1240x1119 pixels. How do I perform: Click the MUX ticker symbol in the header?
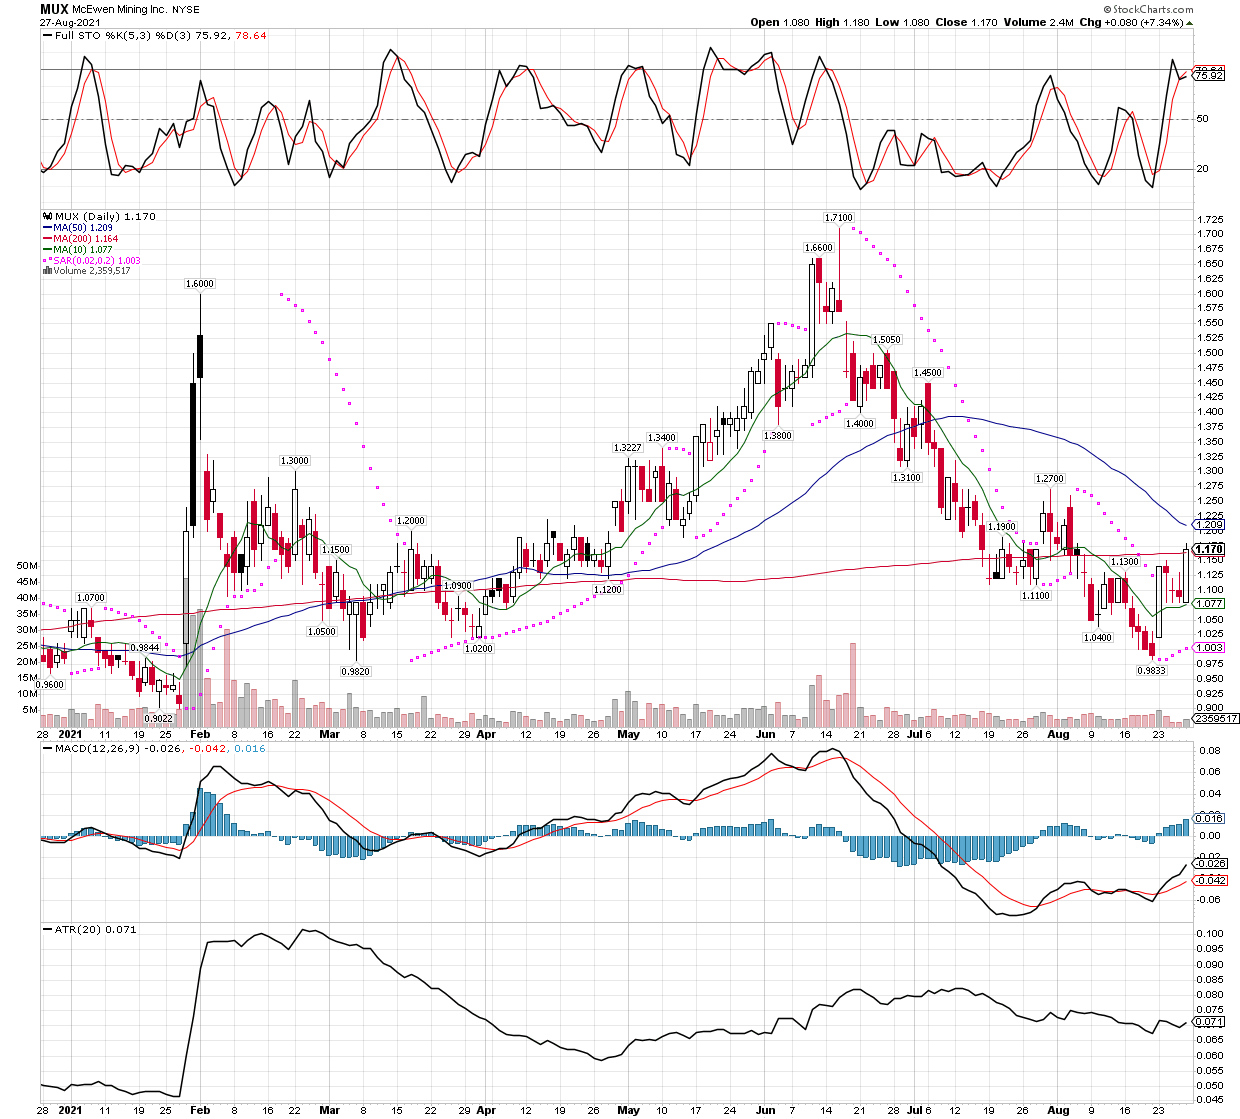click(54, 9)
